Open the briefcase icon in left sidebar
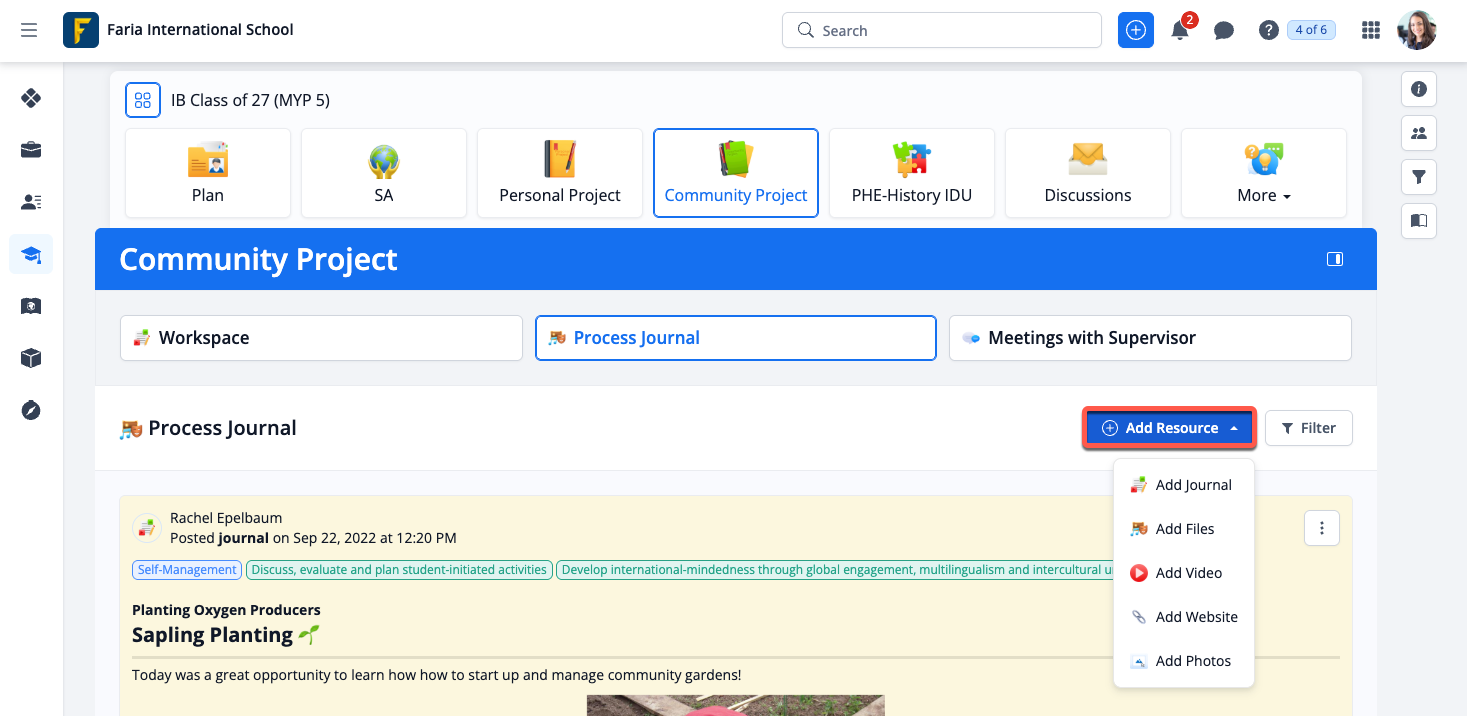 [x=31, y=150]
